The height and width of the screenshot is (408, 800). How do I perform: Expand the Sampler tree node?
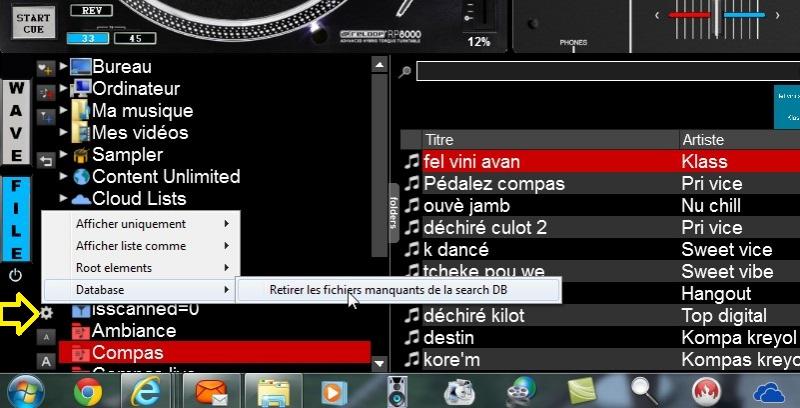63,154
